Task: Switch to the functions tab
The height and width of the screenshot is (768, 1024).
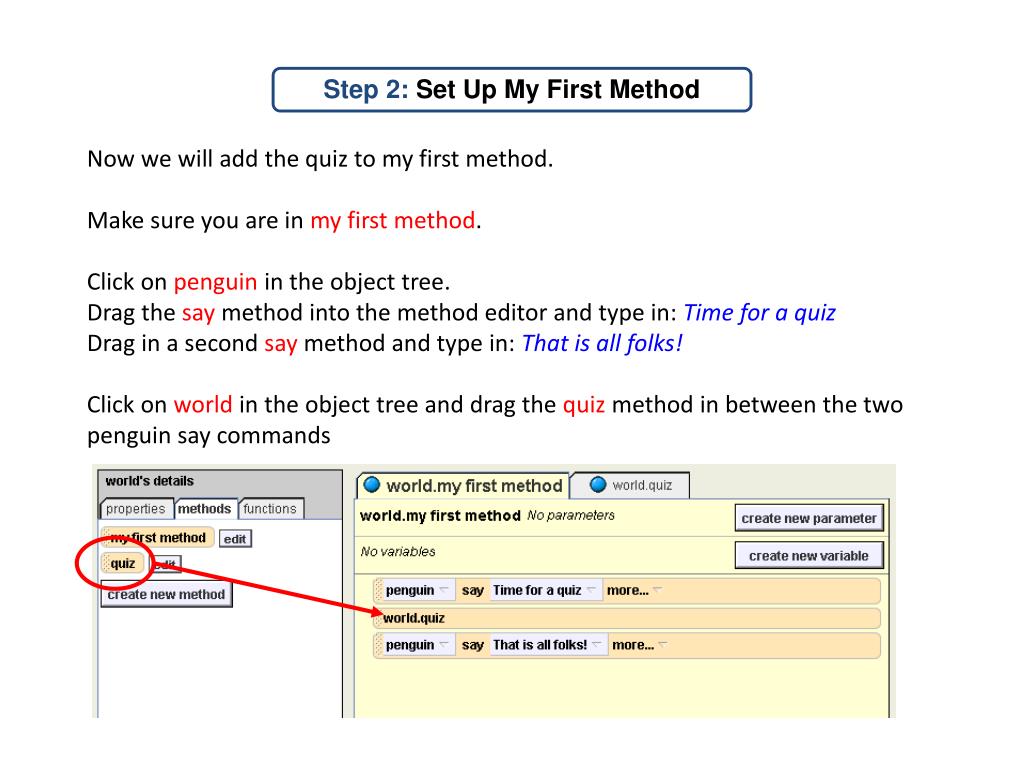Action: tap(270, 509)
